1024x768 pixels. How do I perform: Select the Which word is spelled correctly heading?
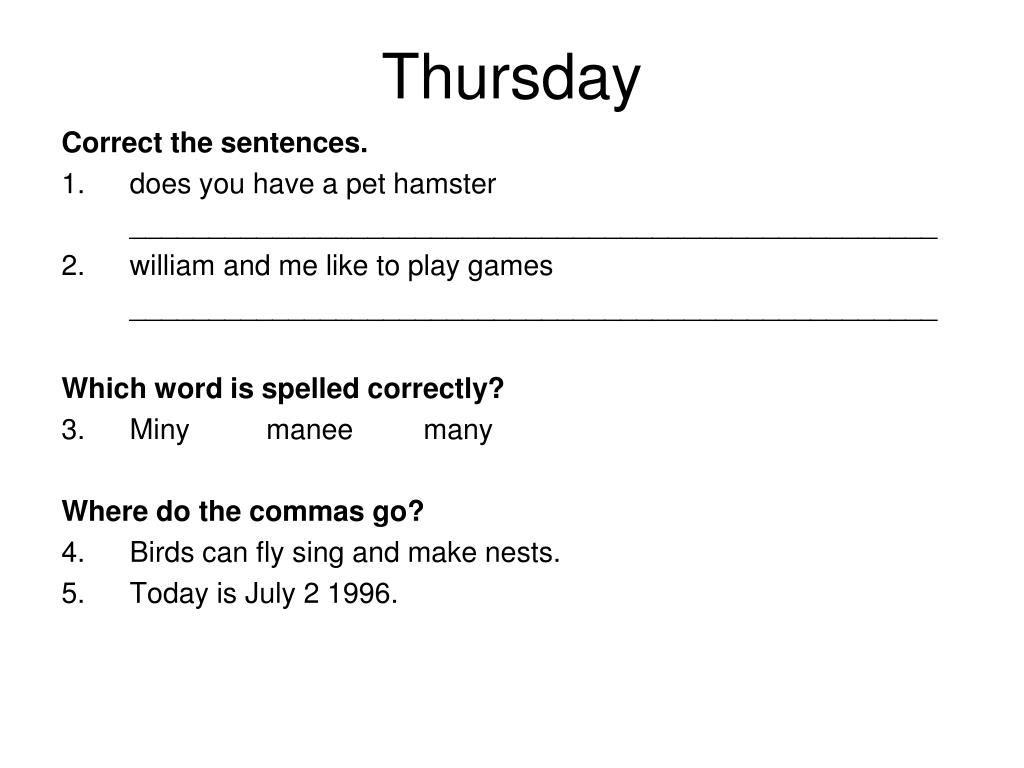(x=283, y=389)
